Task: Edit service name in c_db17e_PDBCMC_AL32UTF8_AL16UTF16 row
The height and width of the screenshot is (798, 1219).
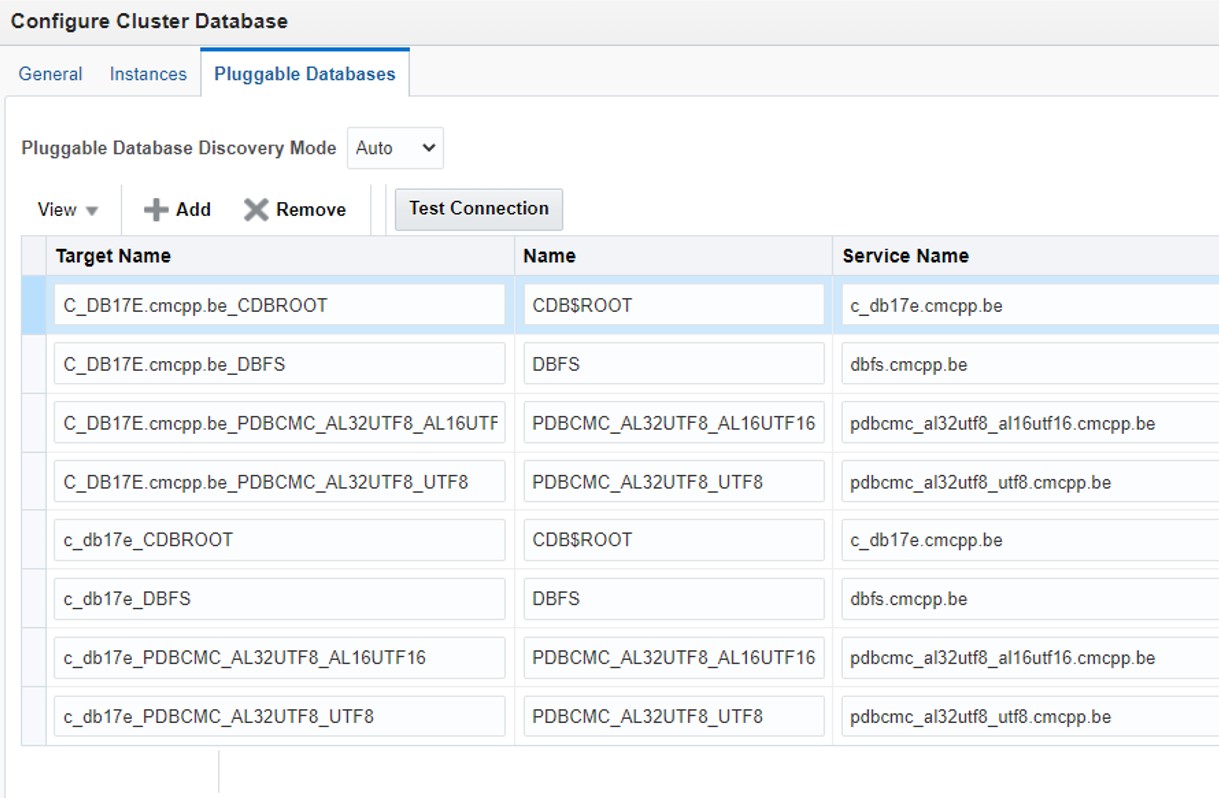Action: [x=1030, y=657]
